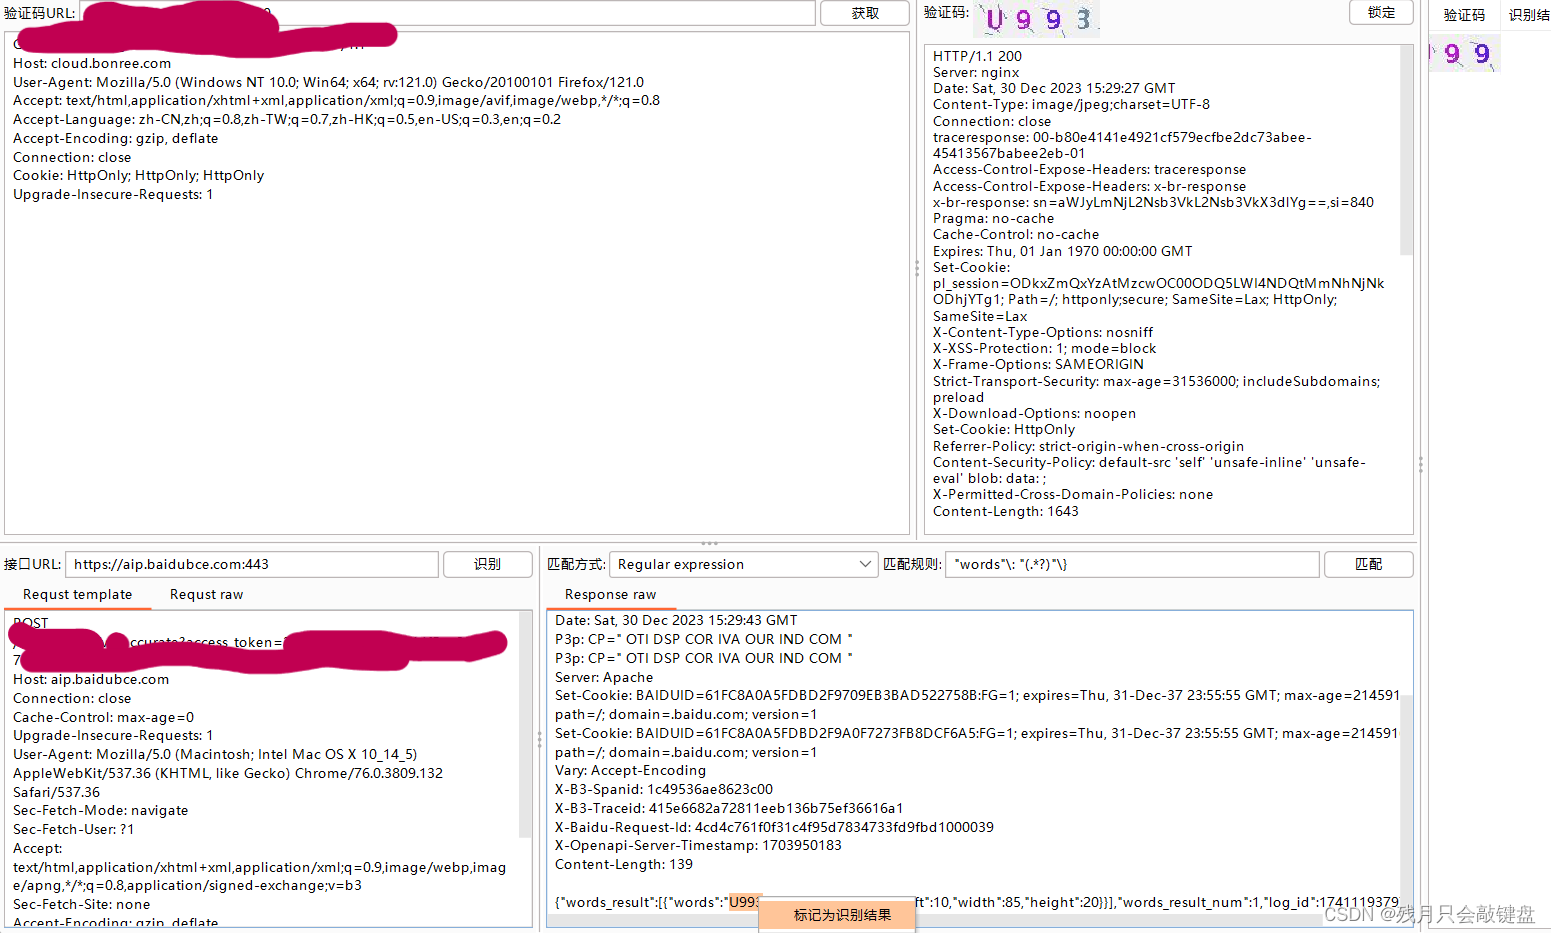Click the 'Server: Apache' response line

604,677
